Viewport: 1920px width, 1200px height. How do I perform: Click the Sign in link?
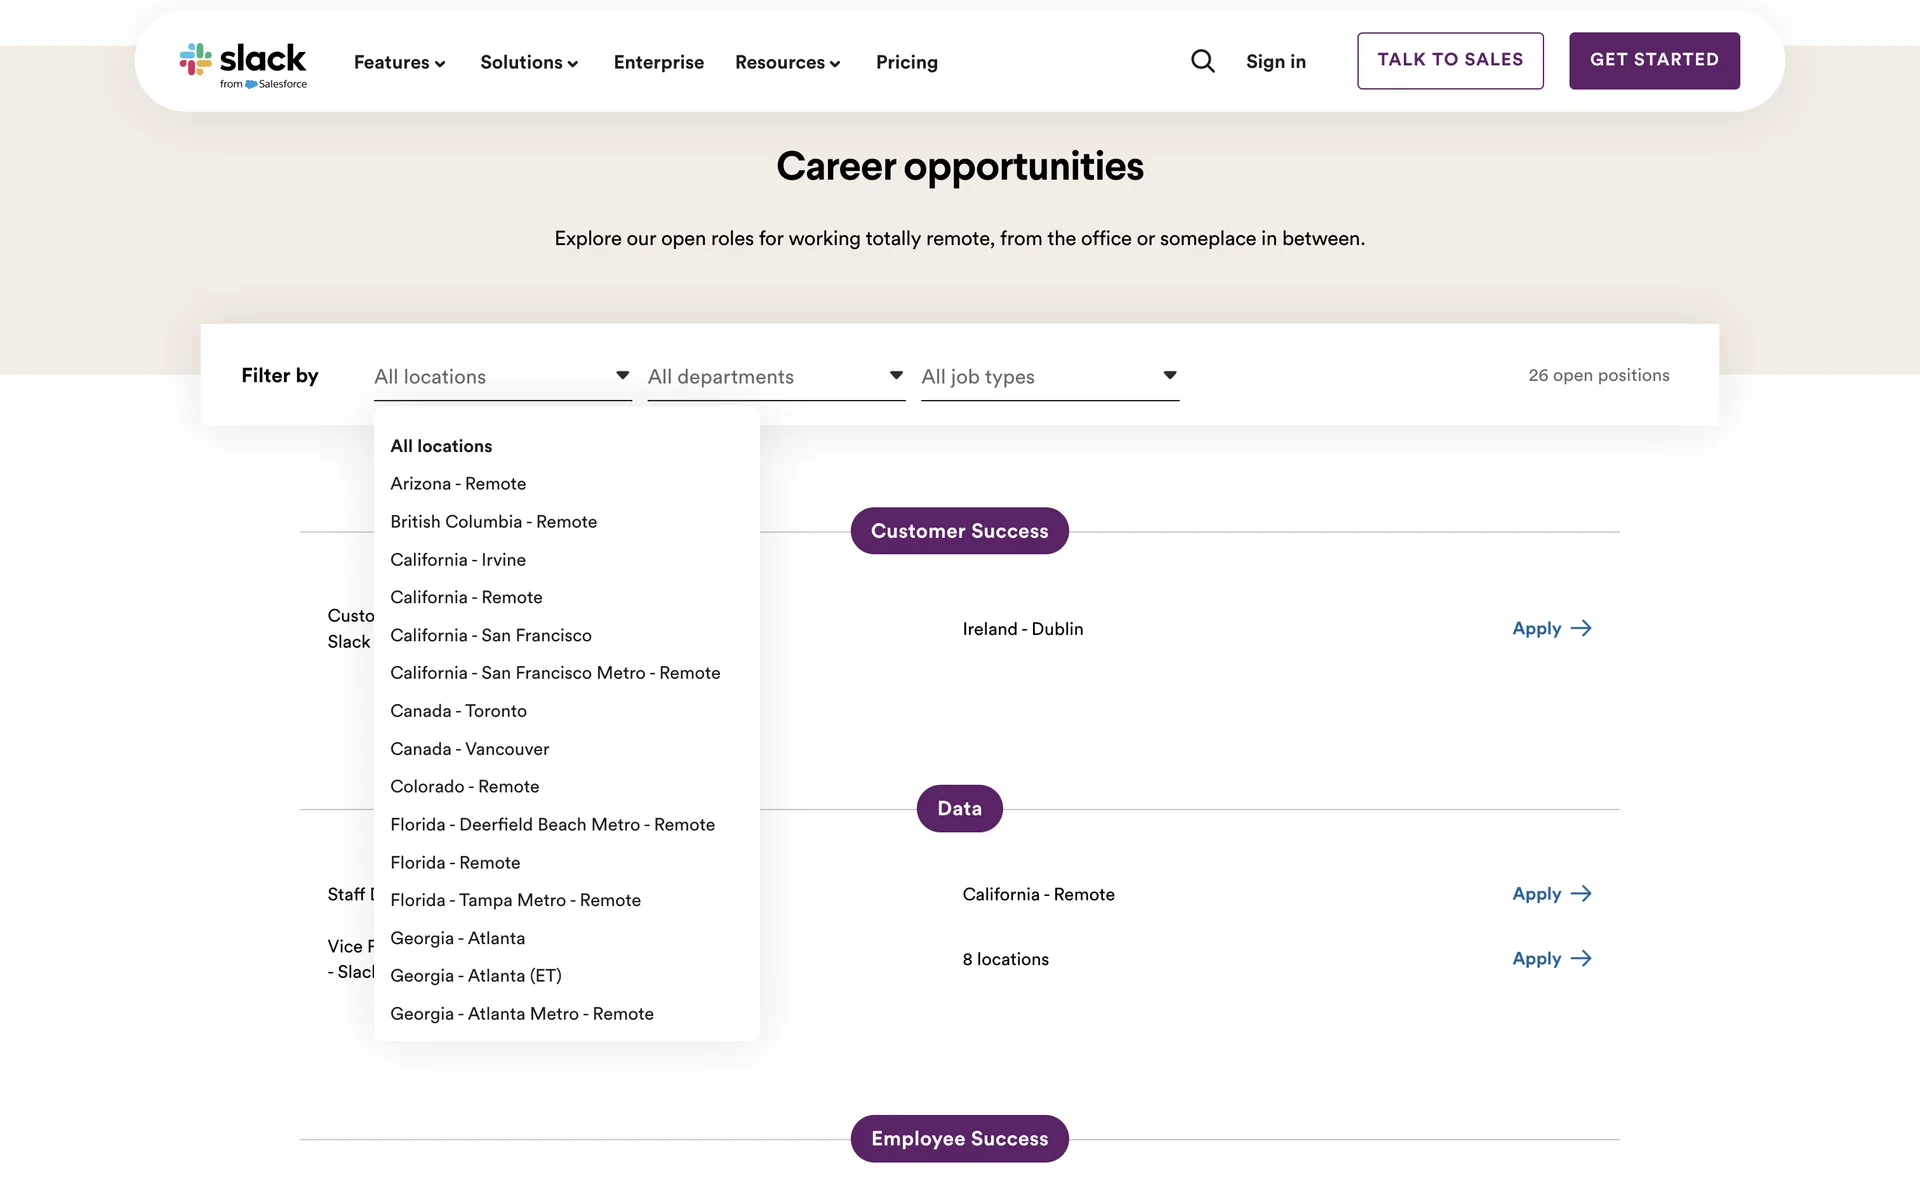pos(1276,62)
